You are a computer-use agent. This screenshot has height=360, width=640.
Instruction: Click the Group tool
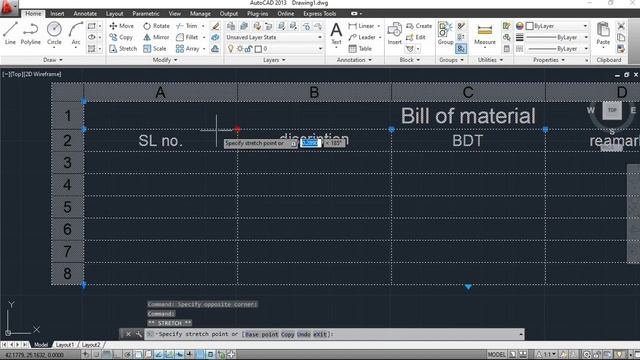tap(445, 33)
